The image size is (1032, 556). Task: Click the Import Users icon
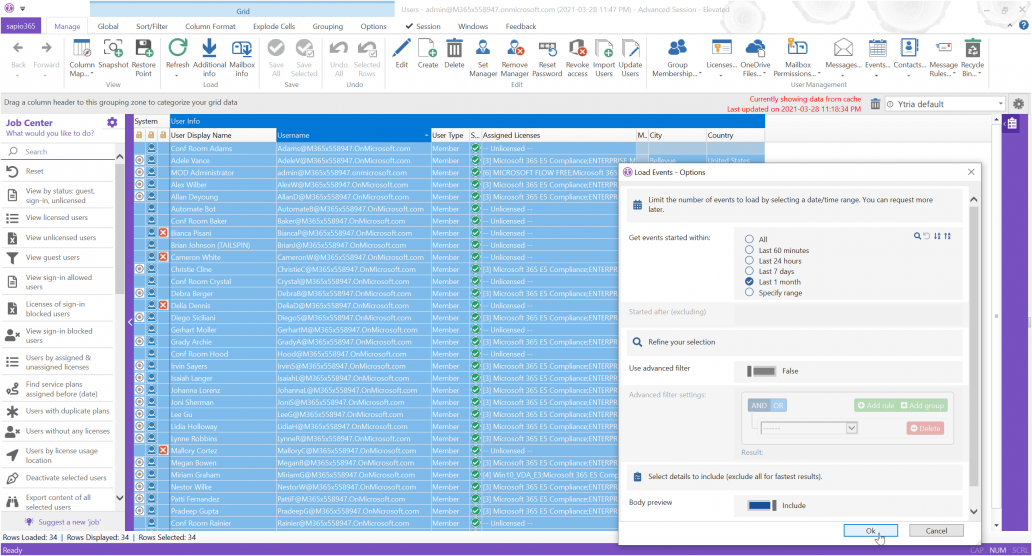pos(604,49)
